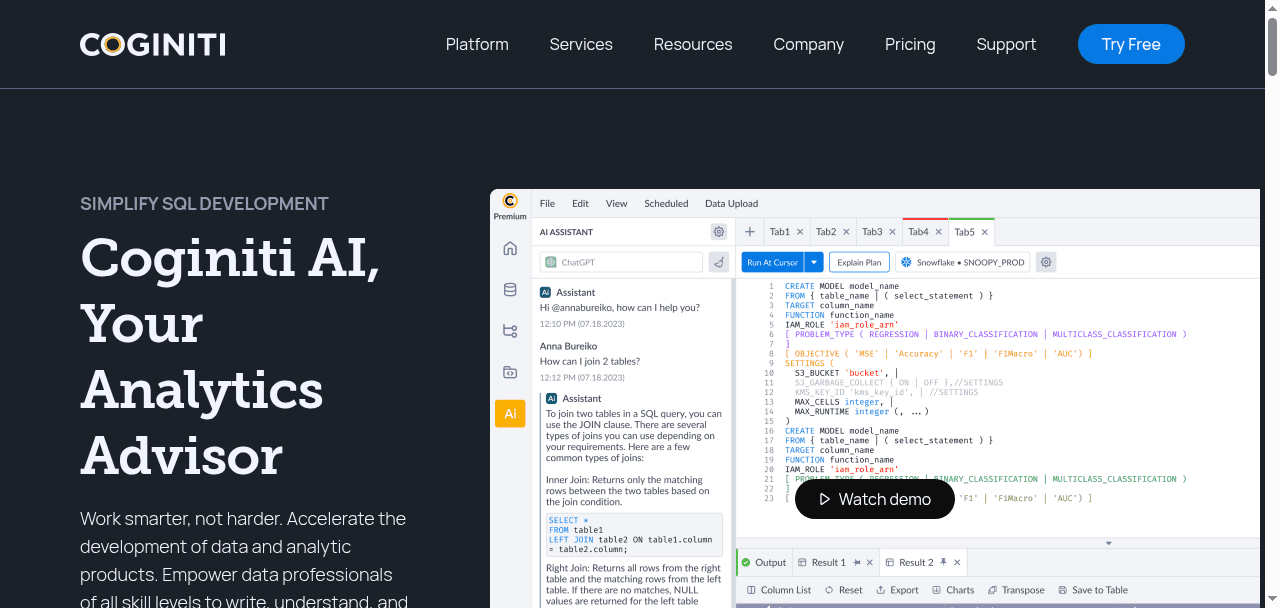1280x608 pixels.
Task: Unpin the Result 2 tab
Action: [943, 562]
